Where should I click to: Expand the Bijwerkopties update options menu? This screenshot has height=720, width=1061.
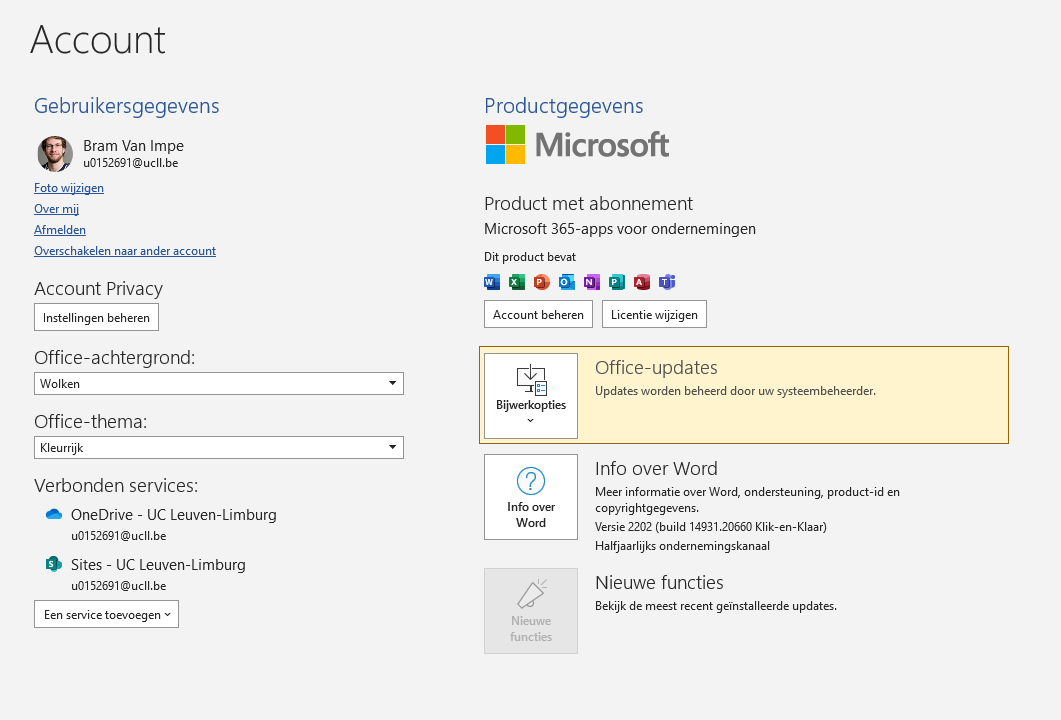531,396
